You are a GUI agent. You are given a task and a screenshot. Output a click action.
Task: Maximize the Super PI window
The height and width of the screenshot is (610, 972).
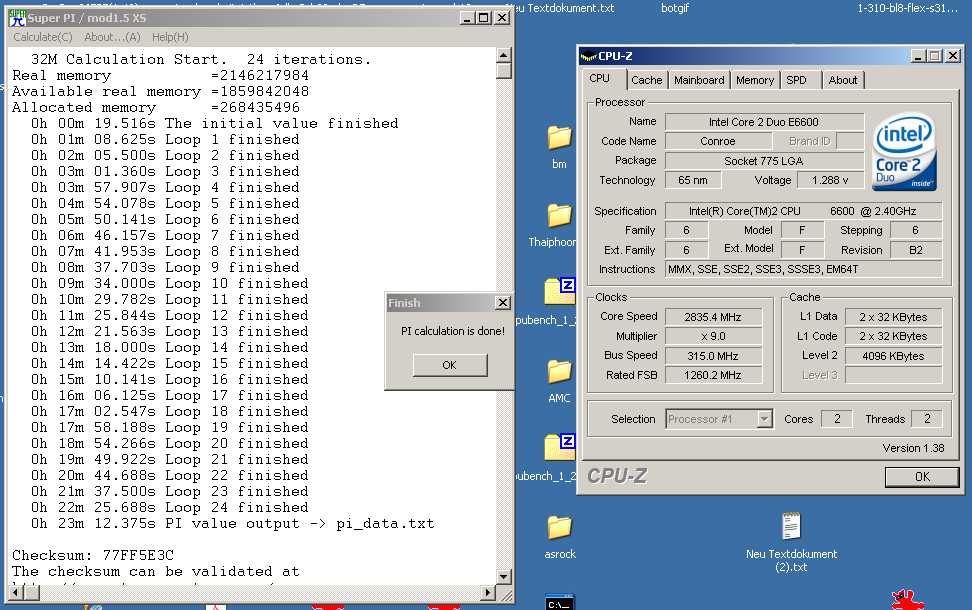tap(484, 18)
